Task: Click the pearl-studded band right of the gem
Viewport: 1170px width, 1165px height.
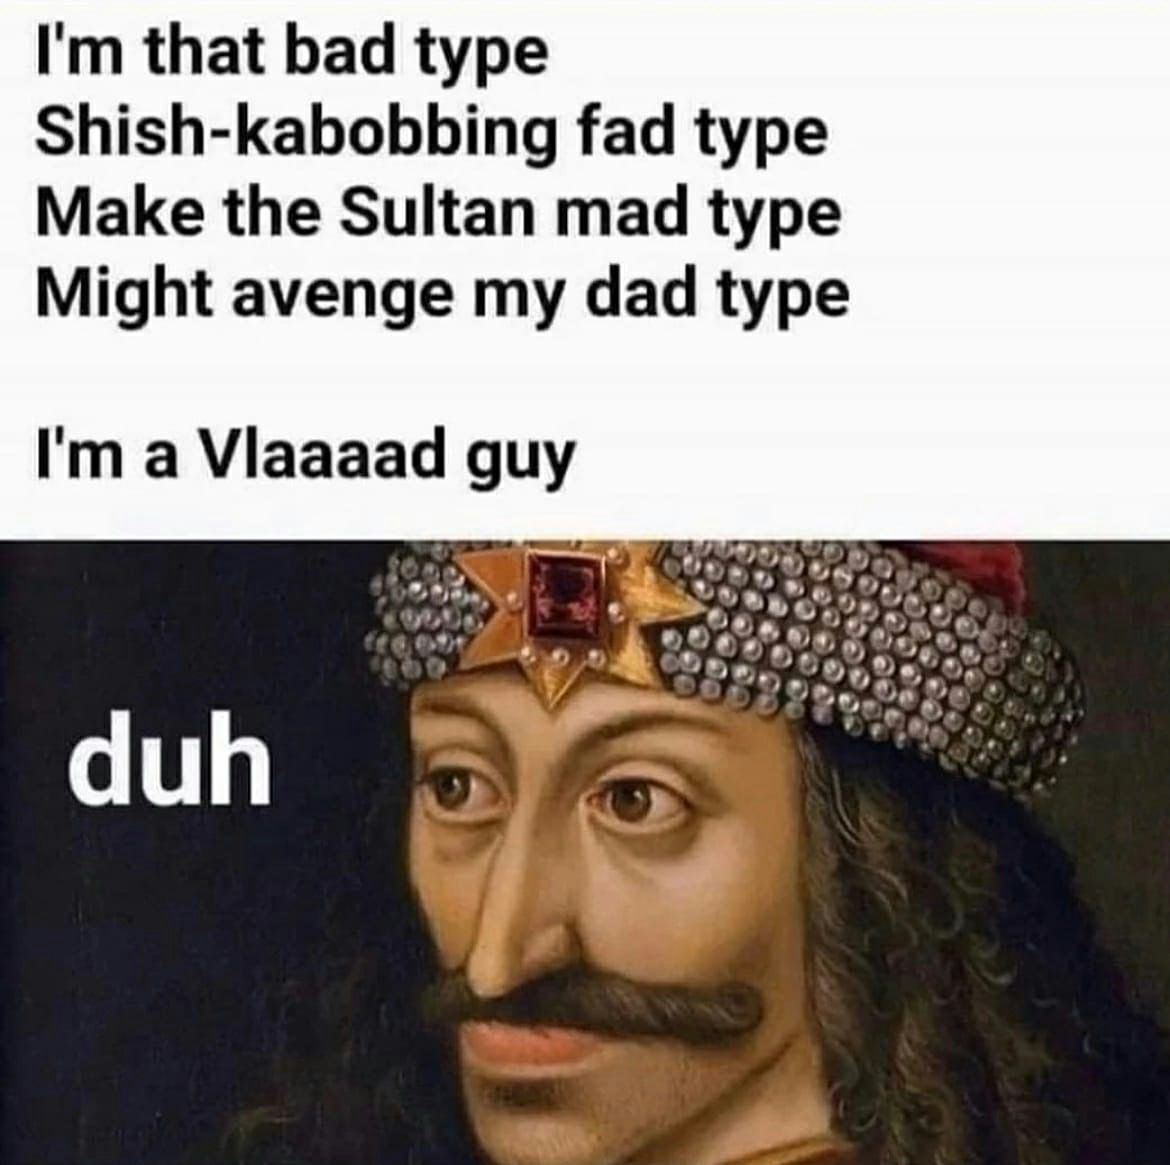Action: tap(858, 657)
